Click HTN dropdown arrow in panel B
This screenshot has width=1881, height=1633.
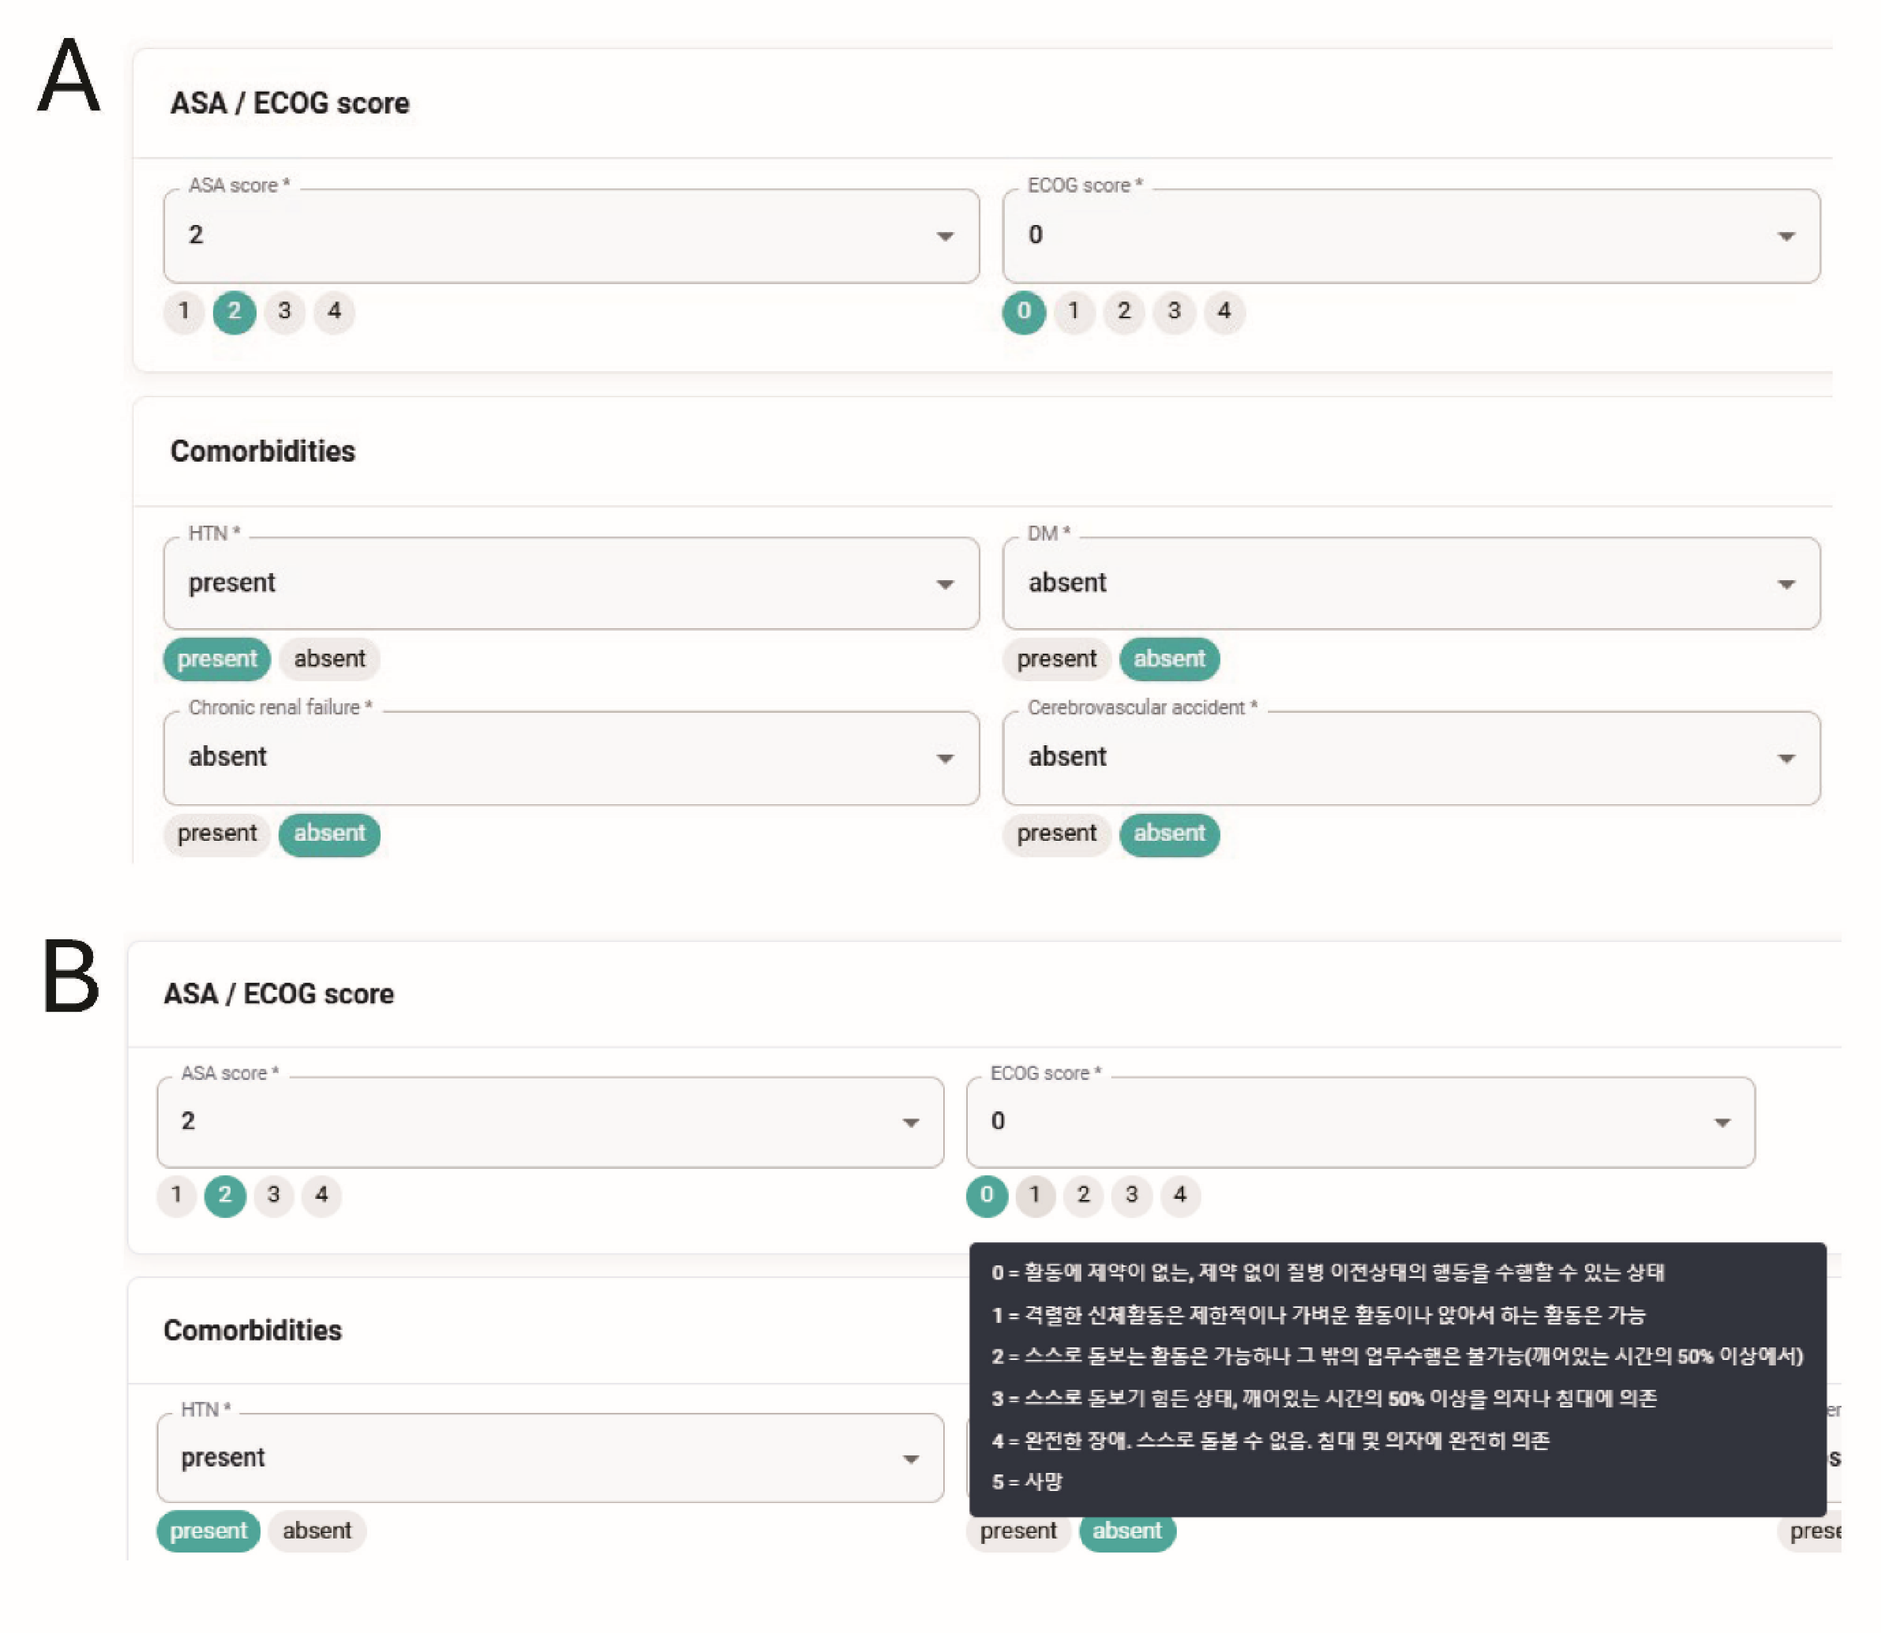(910, 1459)
